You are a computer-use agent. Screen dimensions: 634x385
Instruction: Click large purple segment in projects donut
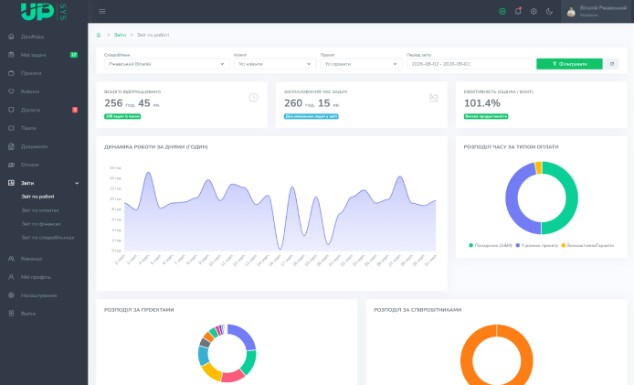click(x=244, y=335)
